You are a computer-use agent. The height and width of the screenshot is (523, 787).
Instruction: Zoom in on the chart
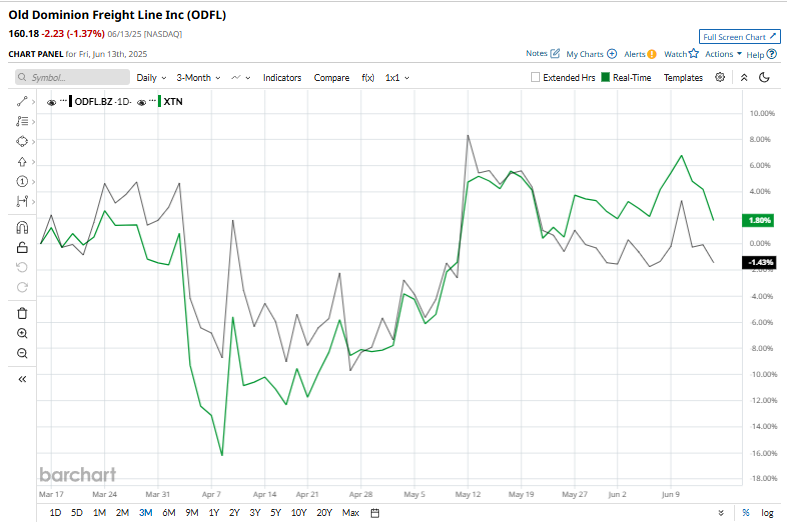pos(22,333)
